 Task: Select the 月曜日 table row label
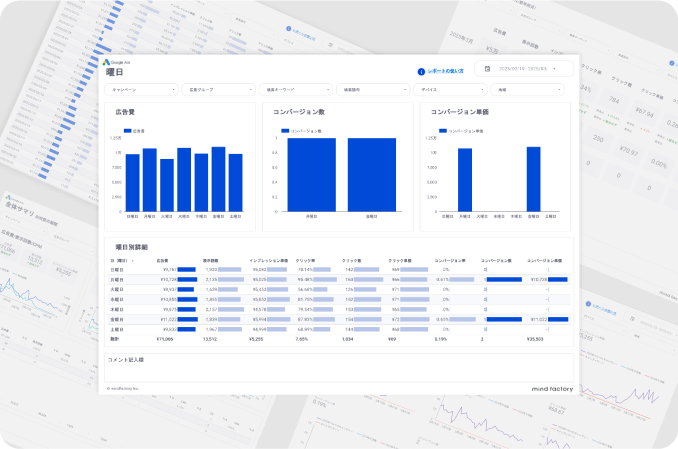click(x=117, y=280)
